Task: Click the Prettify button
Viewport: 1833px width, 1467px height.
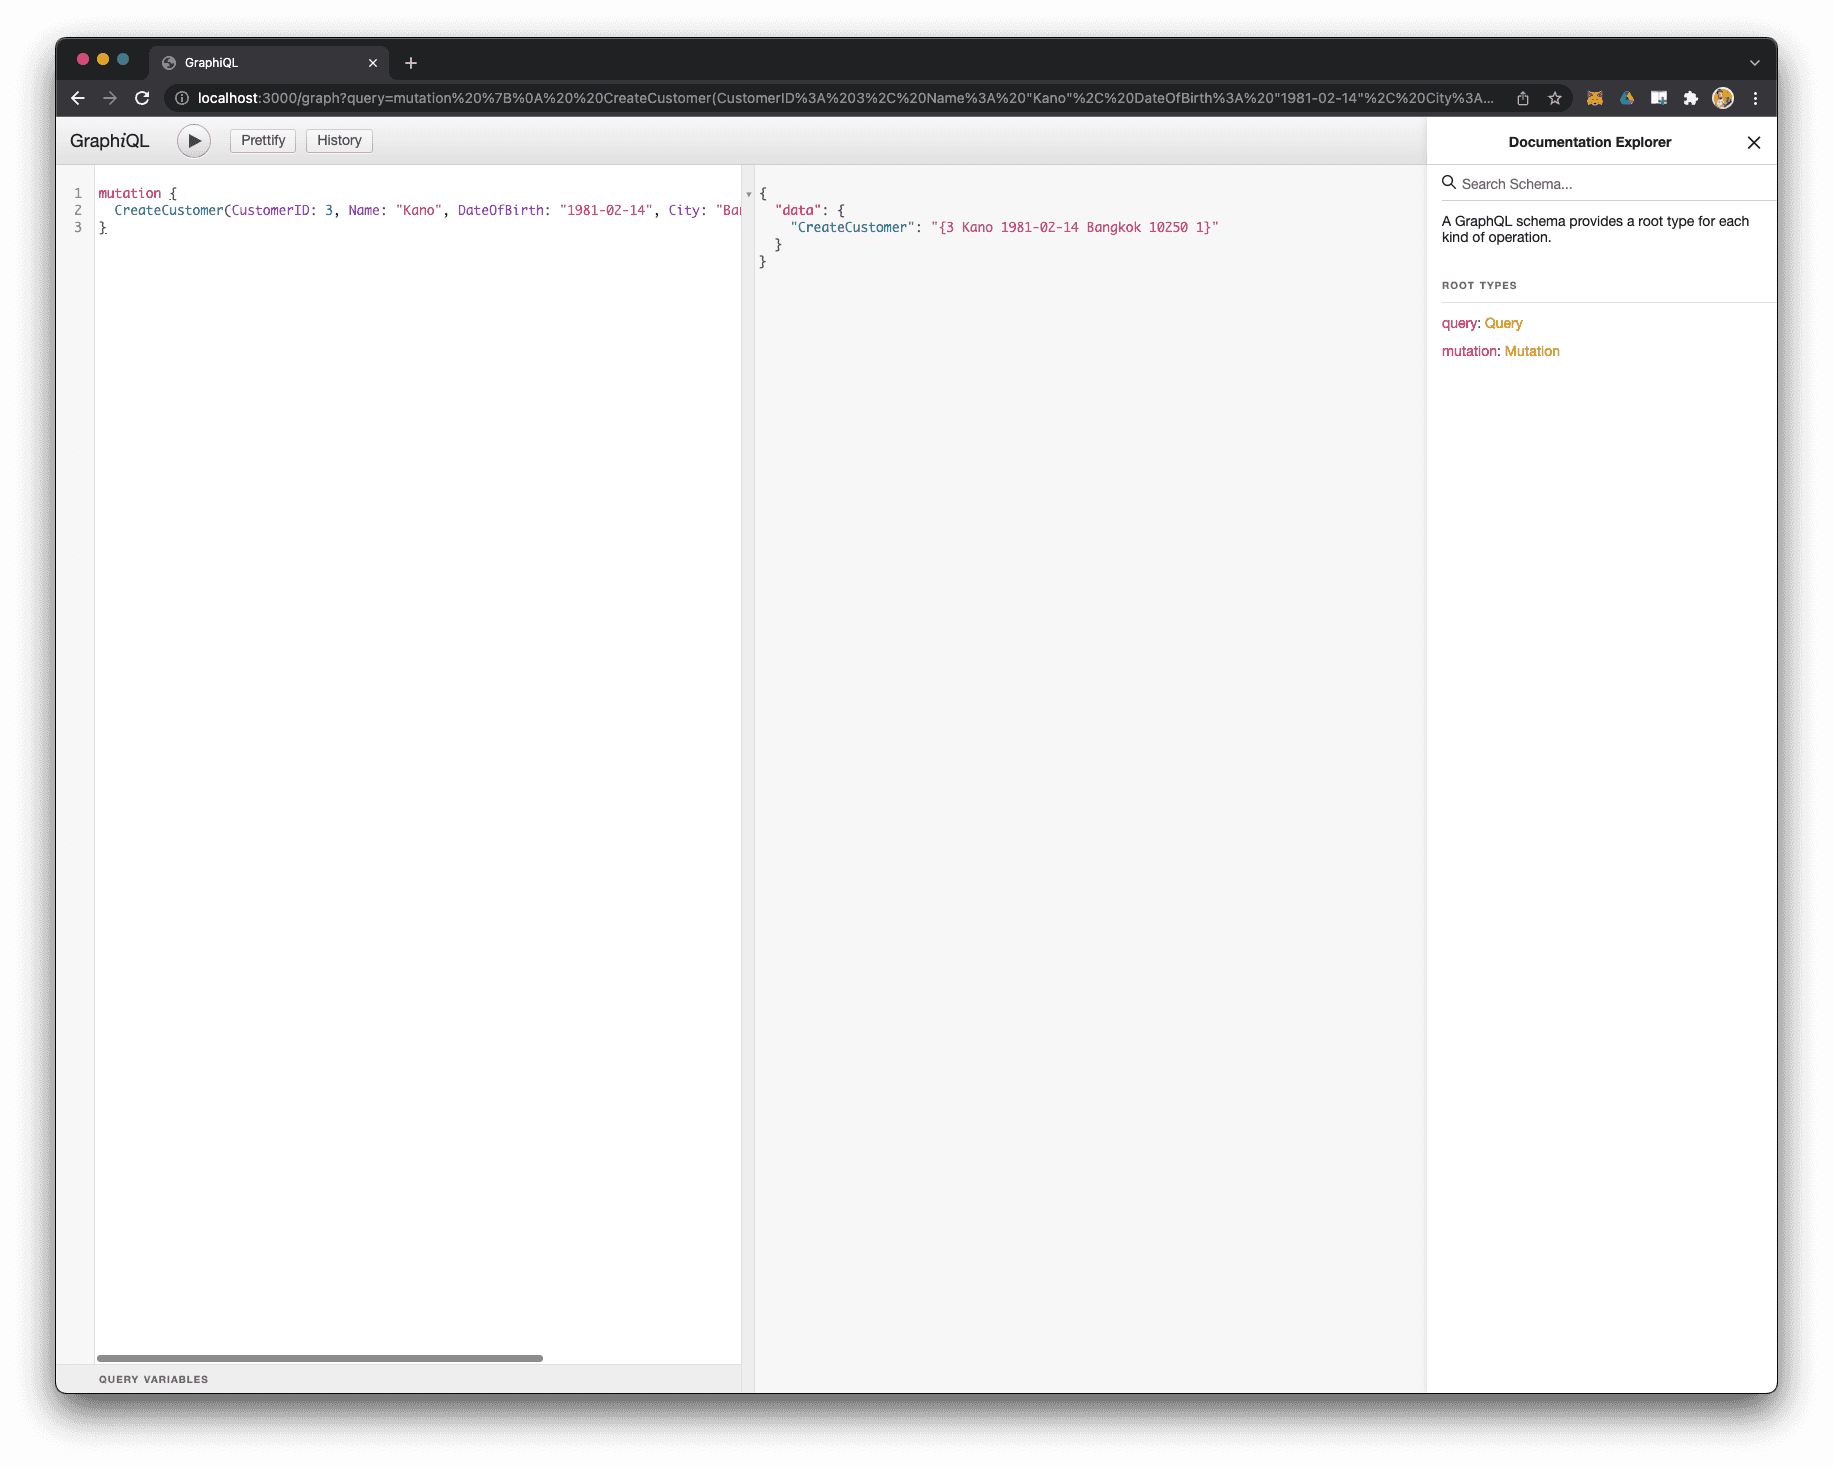Action: (x=262, y=140)
